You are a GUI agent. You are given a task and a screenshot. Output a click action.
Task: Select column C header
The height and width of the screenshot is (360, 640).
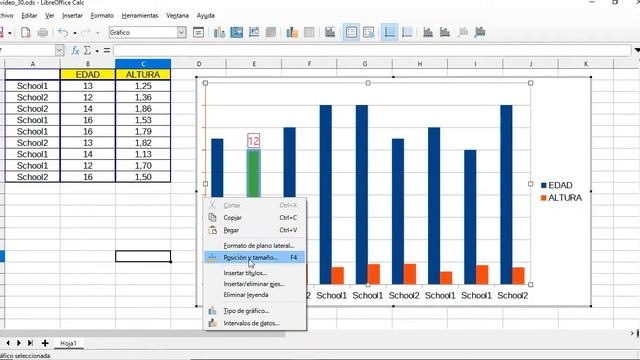click(x=143, y=64)
